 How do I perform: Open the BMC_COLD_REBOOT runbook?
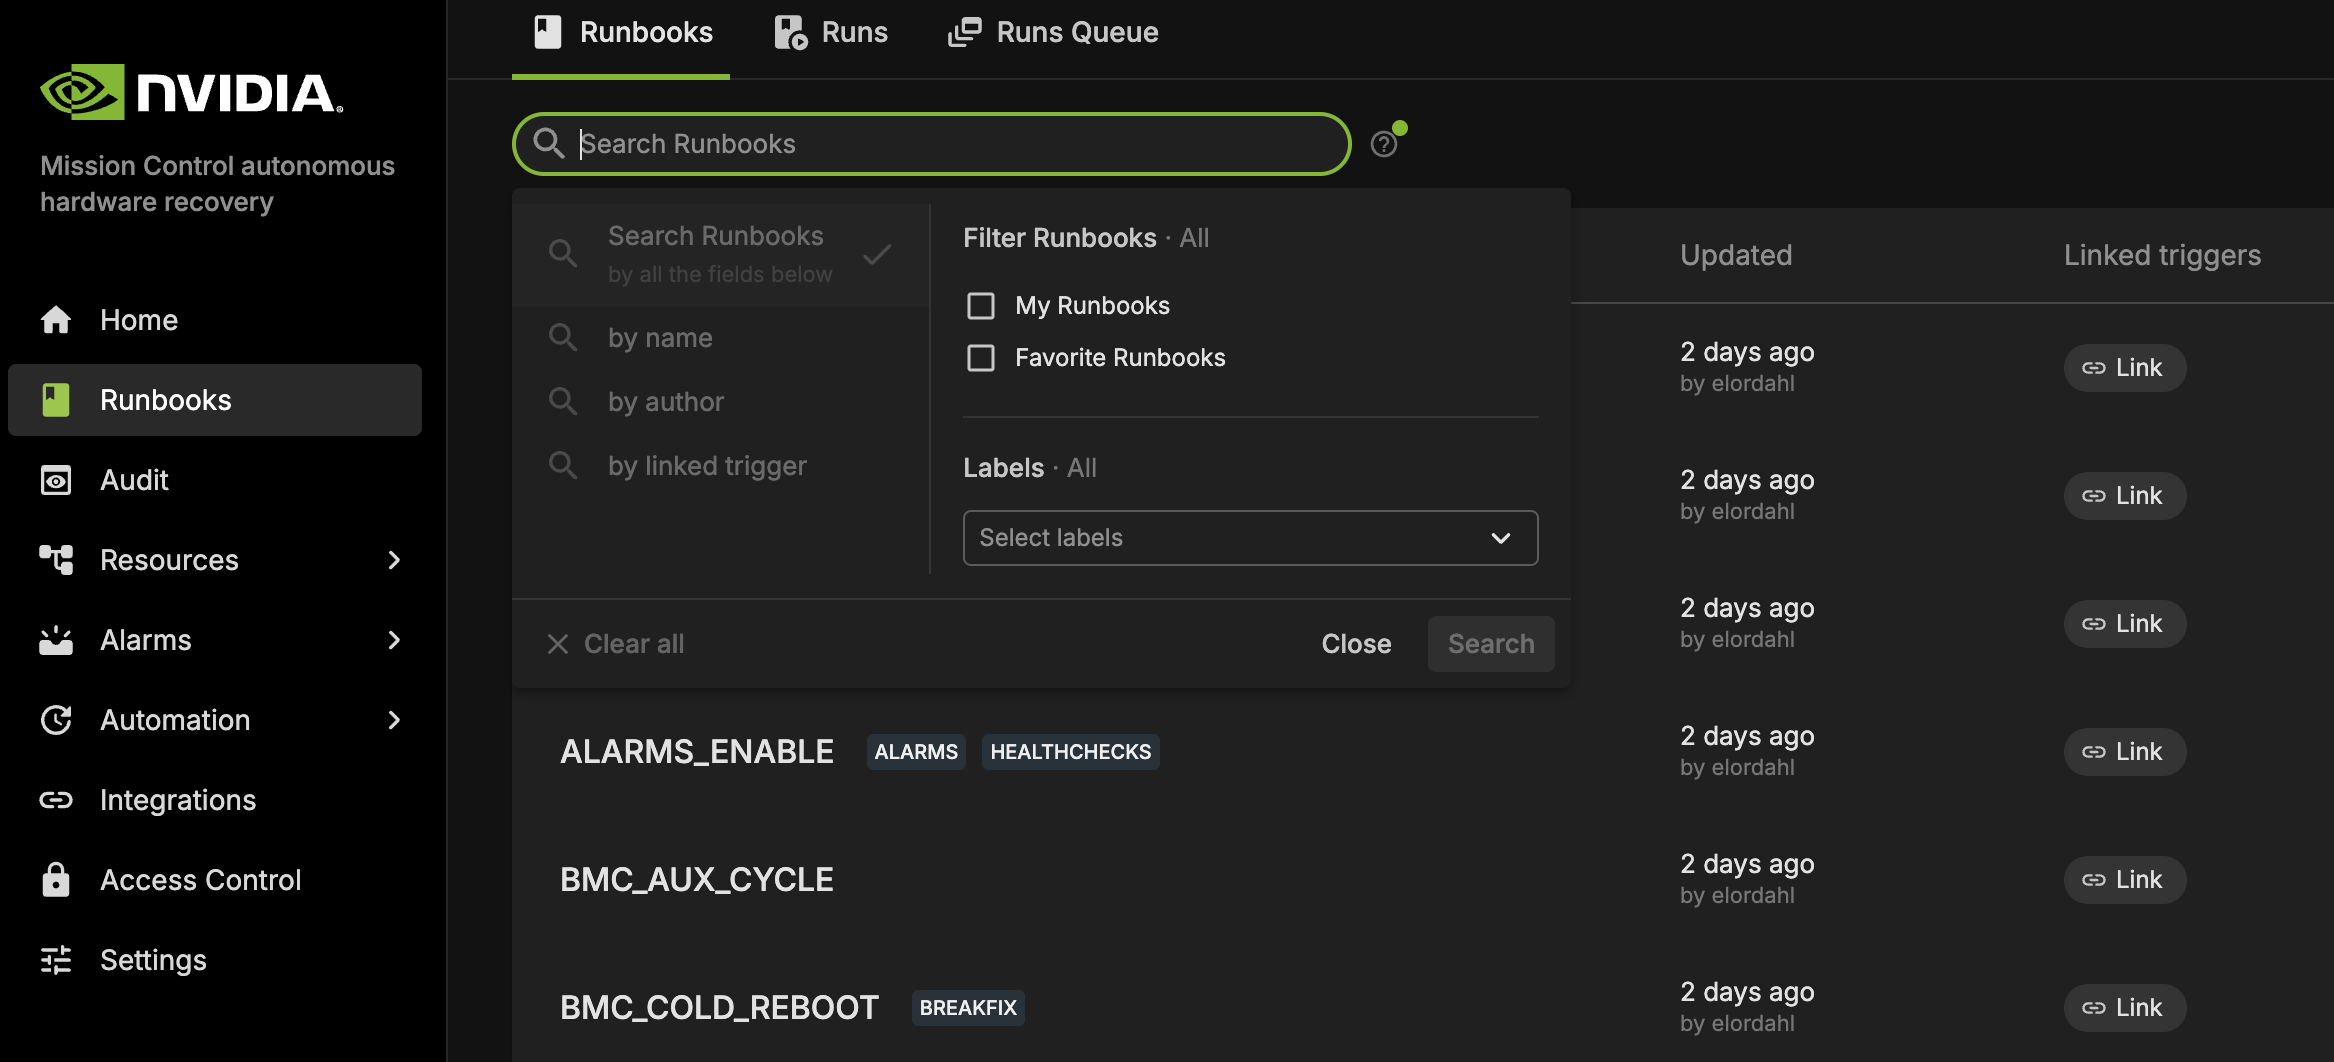[x=719, y=1007]
